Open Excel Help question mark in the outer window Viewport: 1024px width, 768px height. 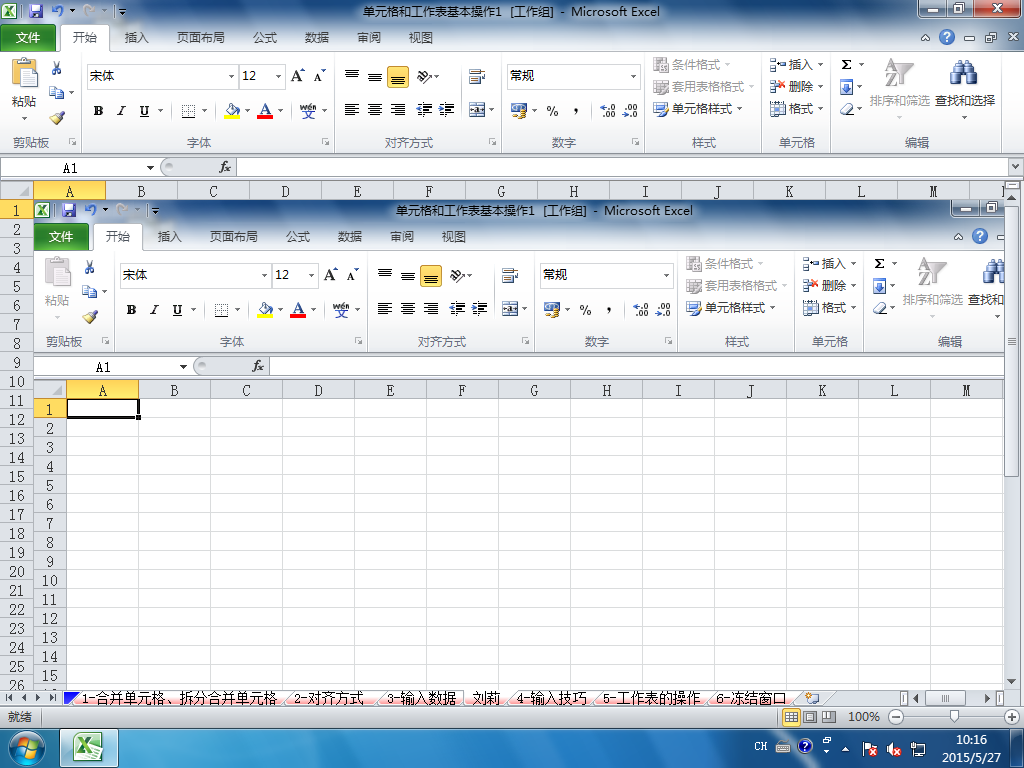[947, 37]
